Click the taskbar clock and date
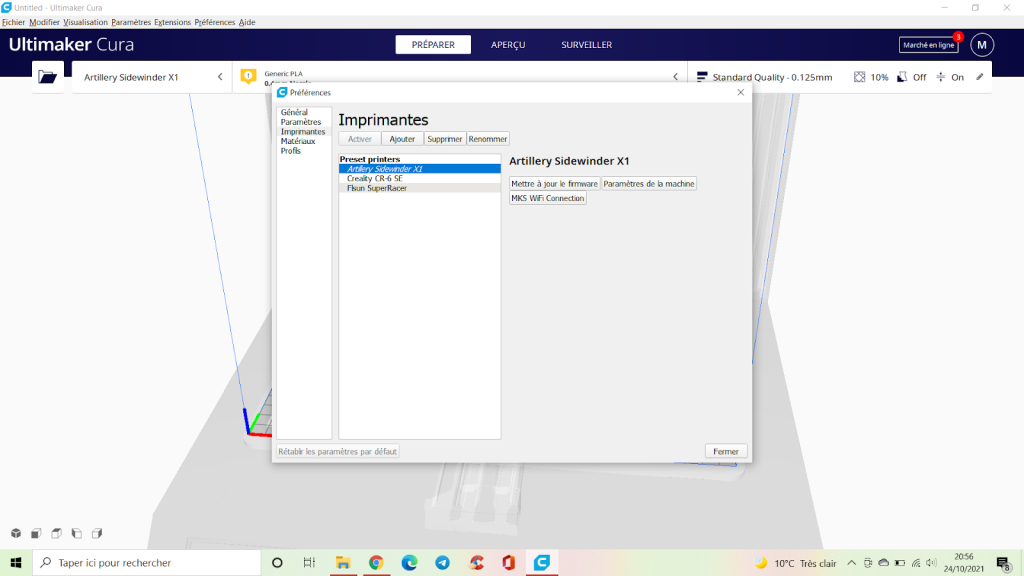 coord(963,563)
